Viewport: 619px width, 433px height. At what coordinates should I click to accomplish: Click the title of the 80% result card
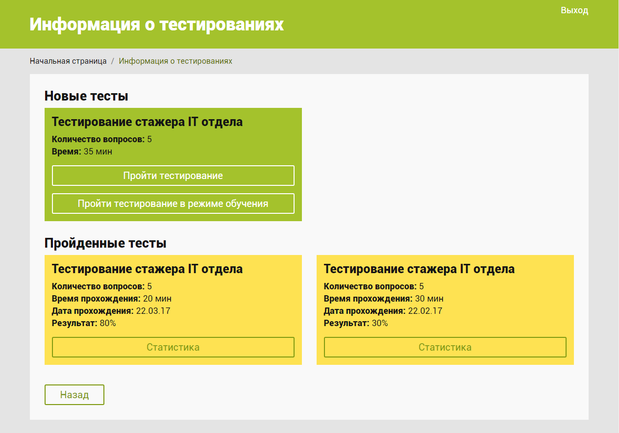click(147, 269)
